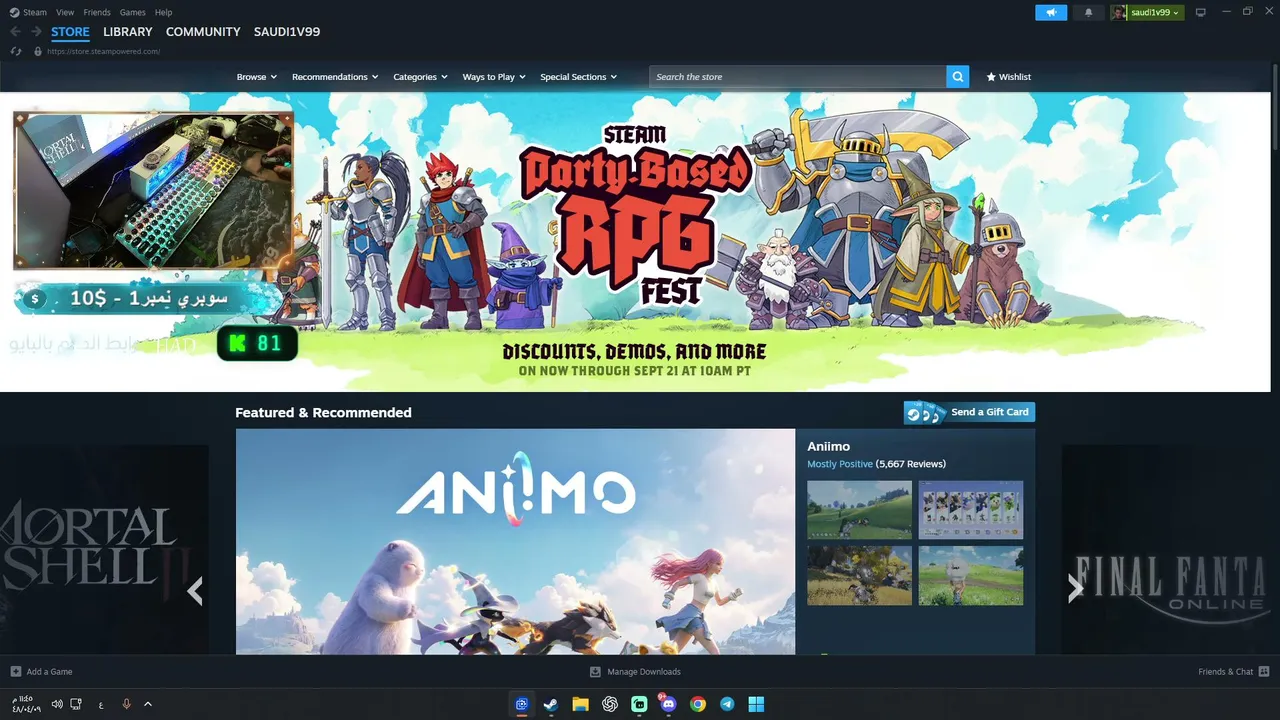1280x720 pixels.
Task: Switch to the COMMUNITY tab
Action: [203, 32]
